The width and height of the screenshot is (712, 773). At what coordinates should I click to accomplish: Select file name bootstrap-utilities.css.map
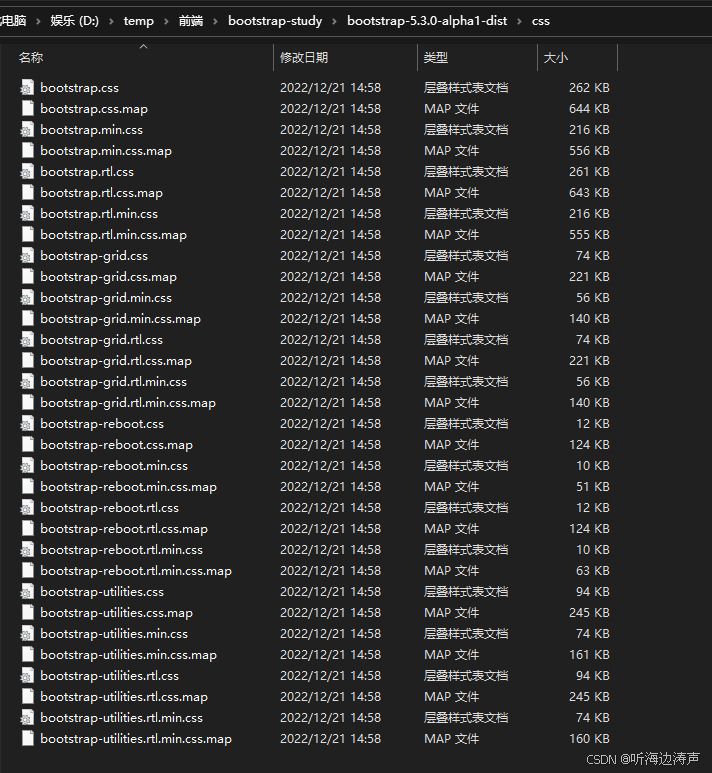(x=117, y=613)
